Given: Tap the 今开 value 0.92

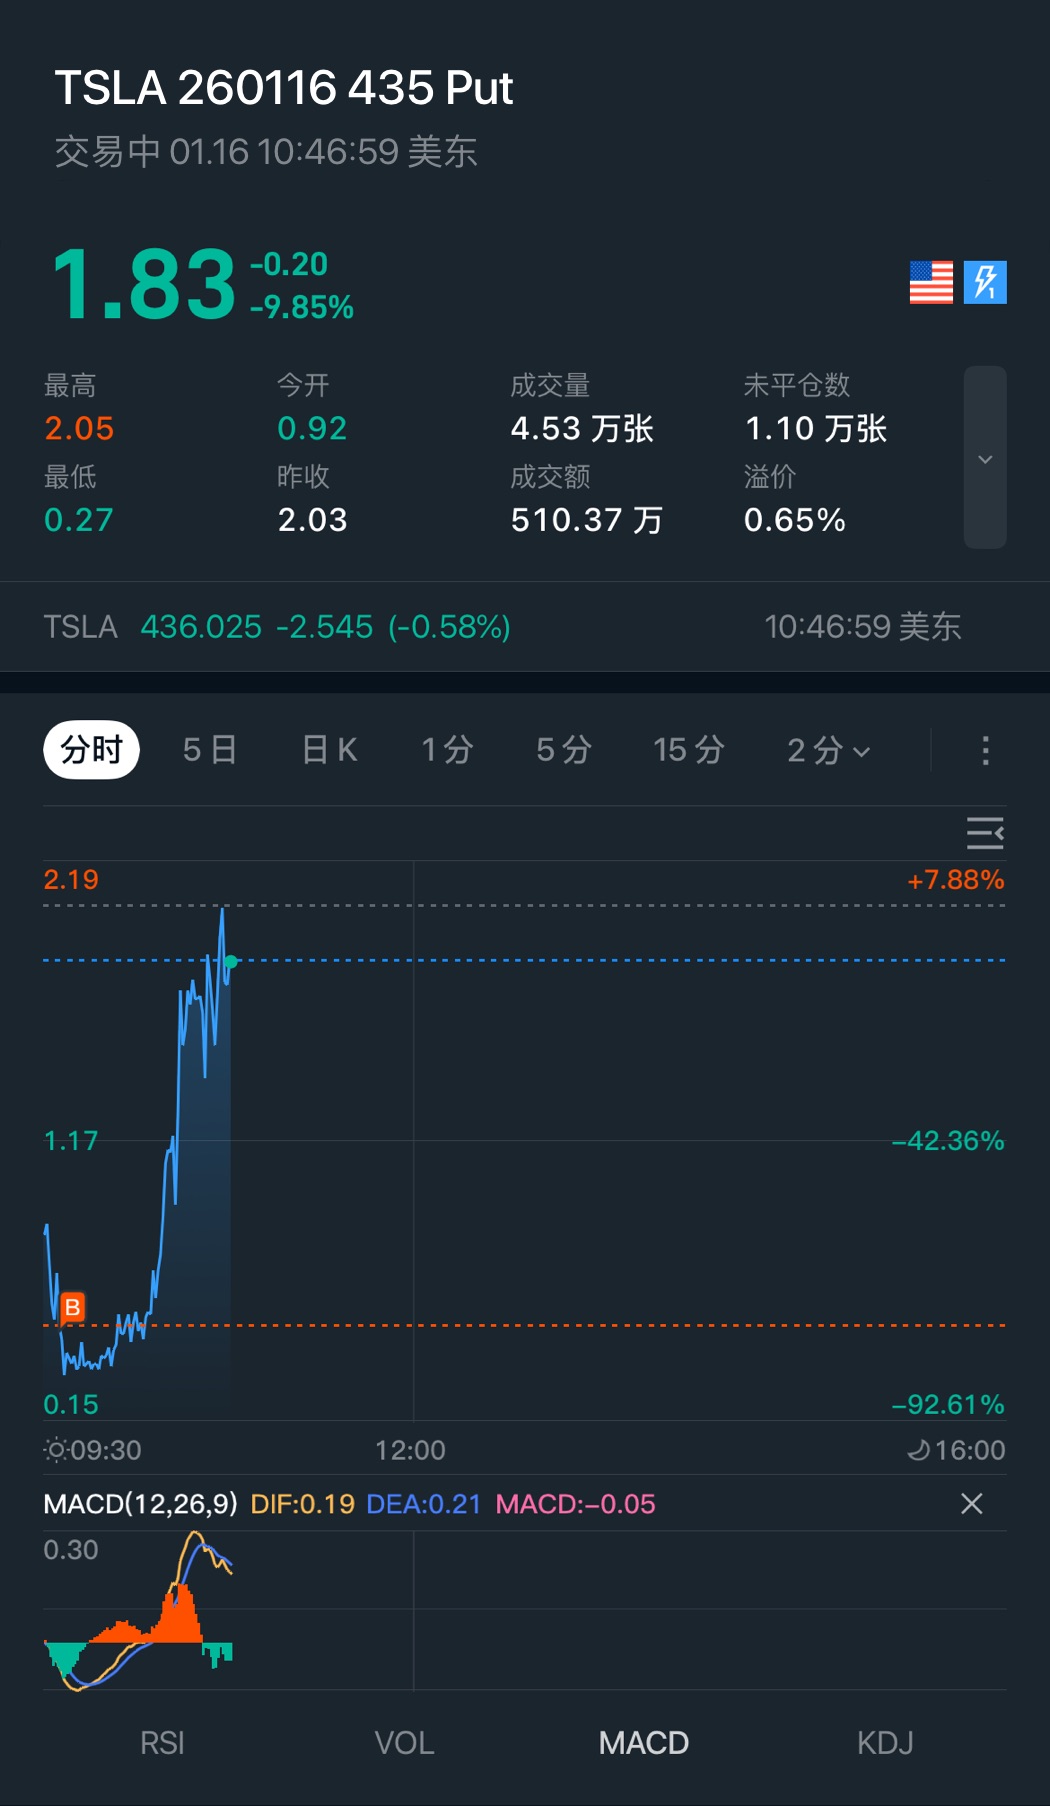Looking at the screenshot, I should pyautogui.click(x=312, y=428).
